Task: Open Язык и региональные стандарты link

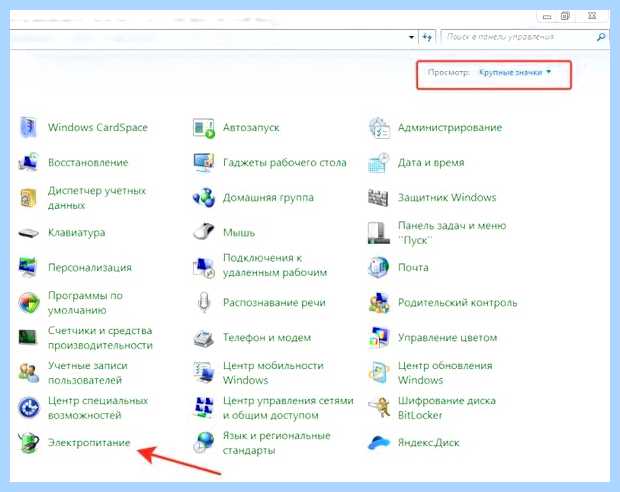Action: pyautogui.click(x=277, y=443)
